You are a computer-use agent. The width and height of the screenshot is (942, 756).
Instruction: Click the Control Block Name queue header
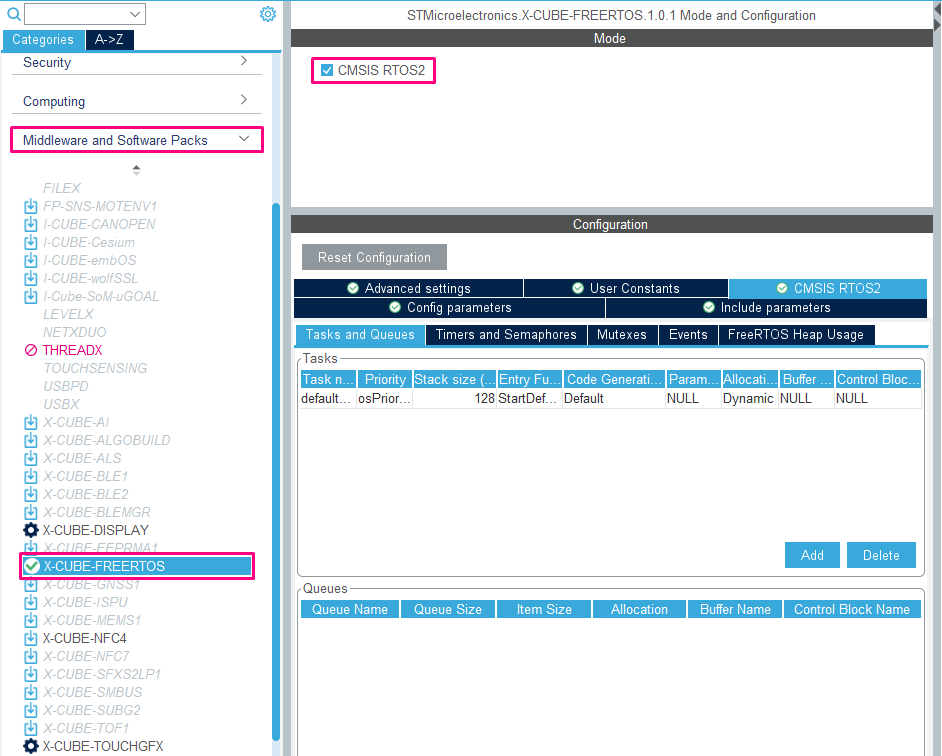tap(852, 609)
